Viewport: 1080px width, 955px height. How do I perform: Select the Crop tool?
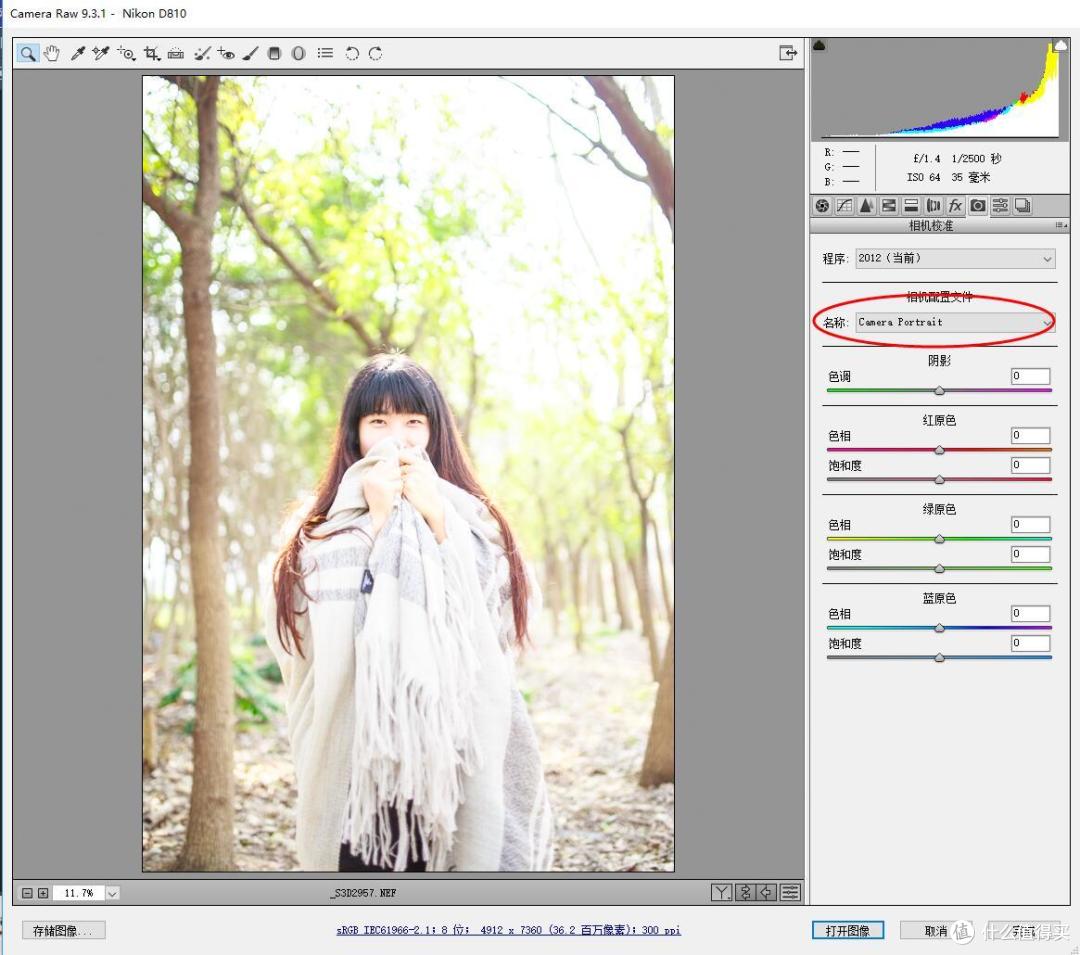click(x=152, y=54)
